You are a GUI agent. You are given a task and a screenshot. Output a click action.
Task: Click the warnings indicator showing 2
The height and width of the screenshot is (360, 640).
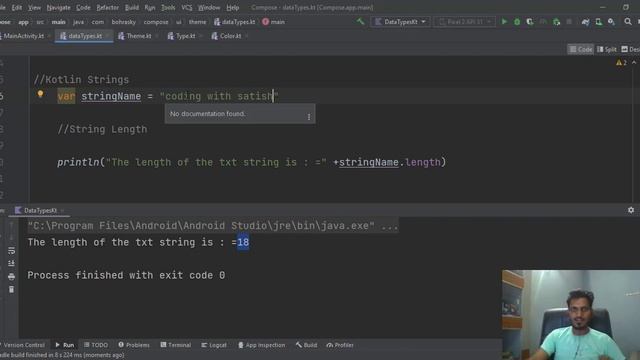click(621, 62)
